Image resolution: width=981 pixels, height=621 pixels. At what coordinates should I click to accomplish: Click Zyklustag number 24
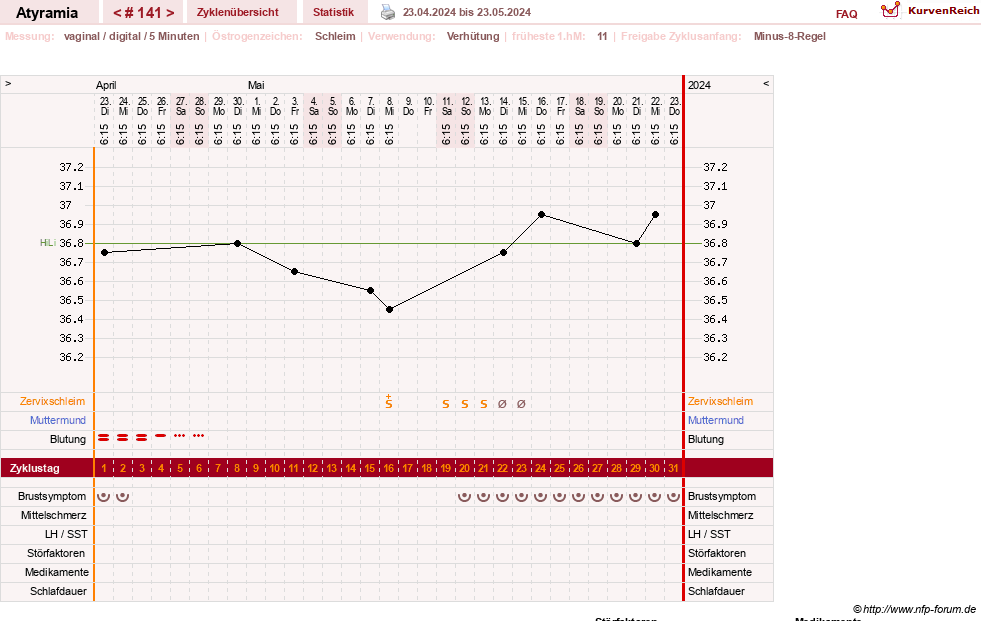coord(540,468)
